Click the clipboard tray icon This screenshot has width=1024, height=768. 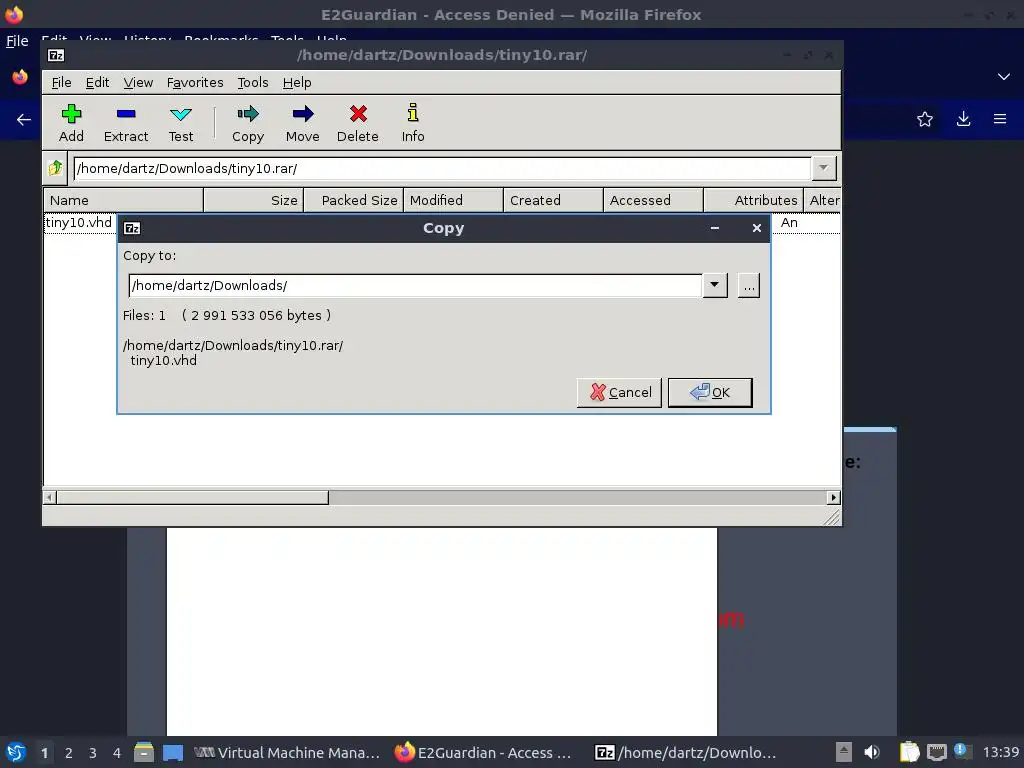click(x=909, y=752)
